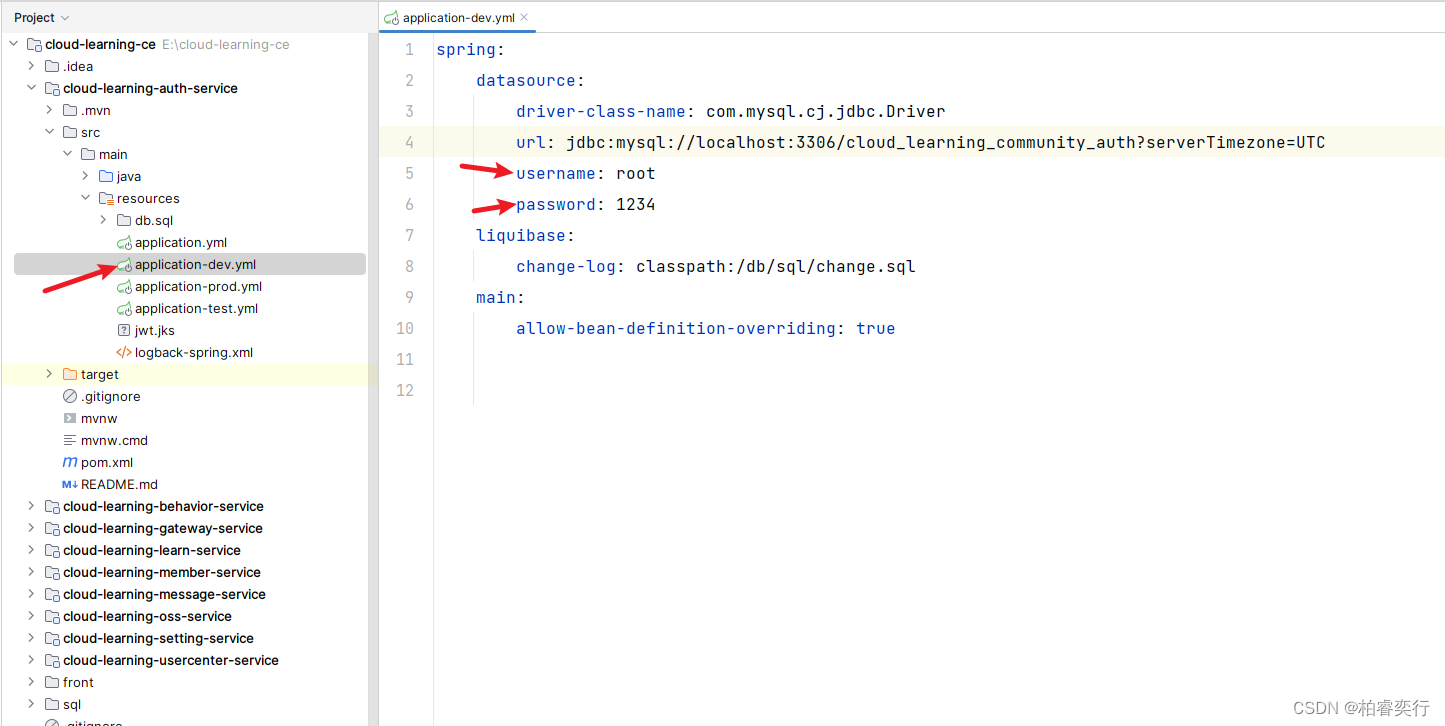1445x726 pixels.
Task: Click the 'spring:' key on line 1
Action: point(471,49)
